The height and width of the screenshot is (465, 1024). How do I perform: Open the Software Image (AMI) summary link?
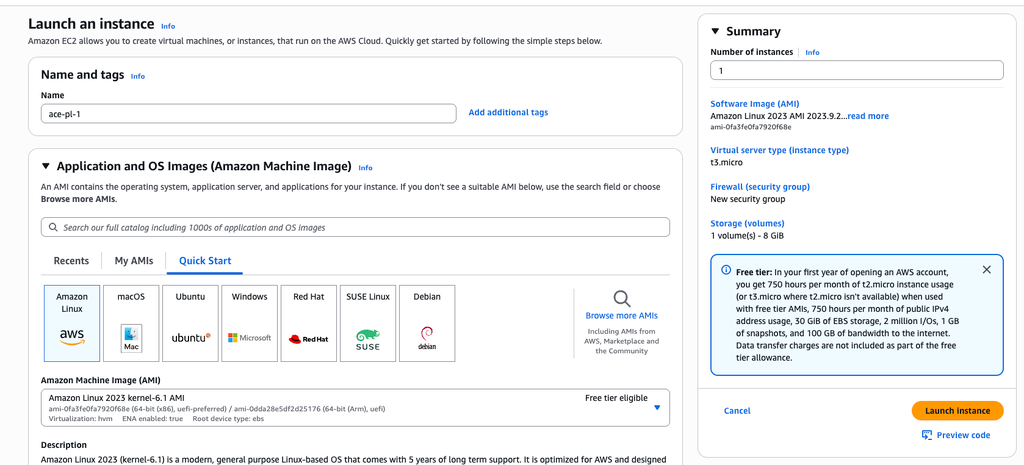(754, 104)
